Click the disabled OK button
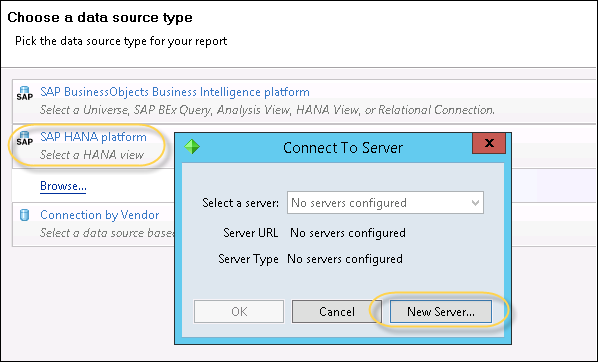Screen dimensions: 598x362 (x=239, y=312)
